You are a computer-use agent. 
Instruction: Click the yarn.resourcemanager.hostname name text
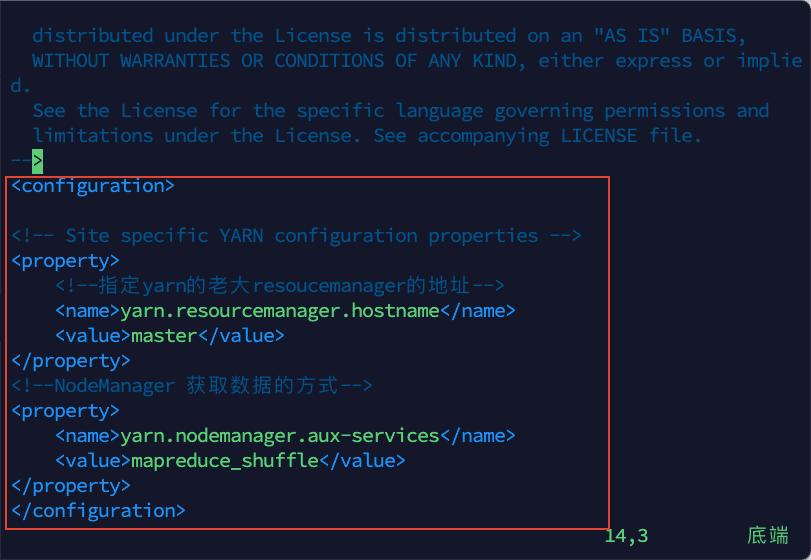point(279,311)
